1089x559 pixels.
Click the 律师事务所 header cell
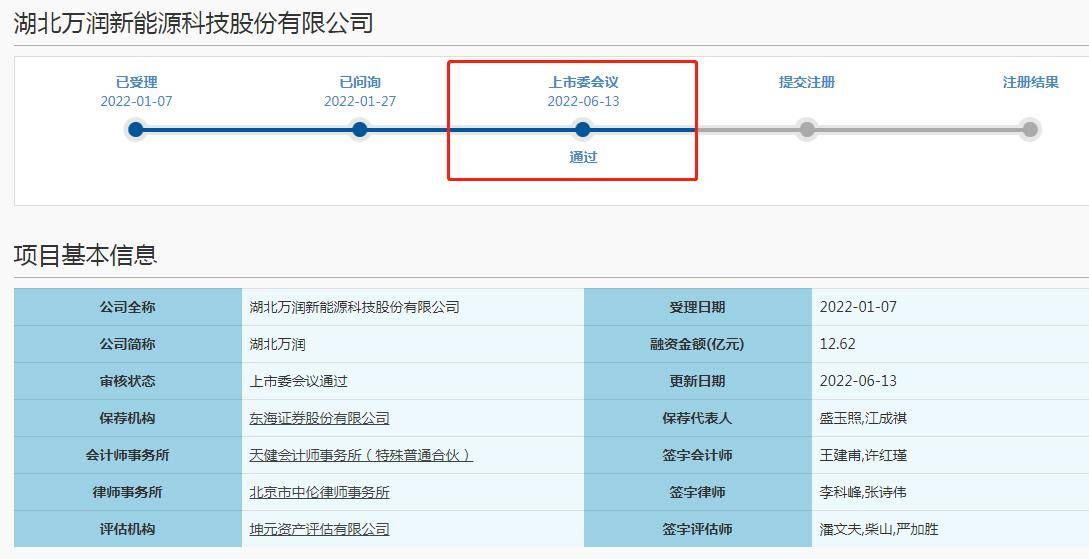point(128,492)
